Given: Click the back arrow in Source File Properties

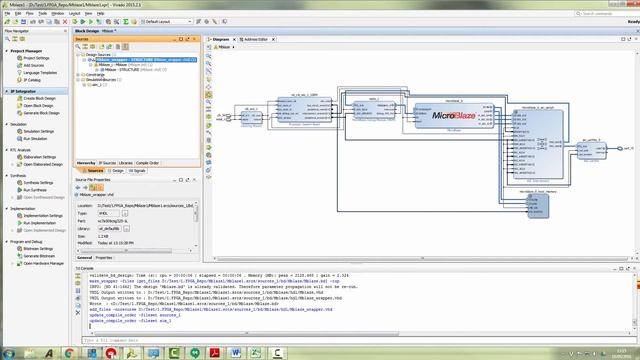Looking at the screenshot, I should (78, 187).
